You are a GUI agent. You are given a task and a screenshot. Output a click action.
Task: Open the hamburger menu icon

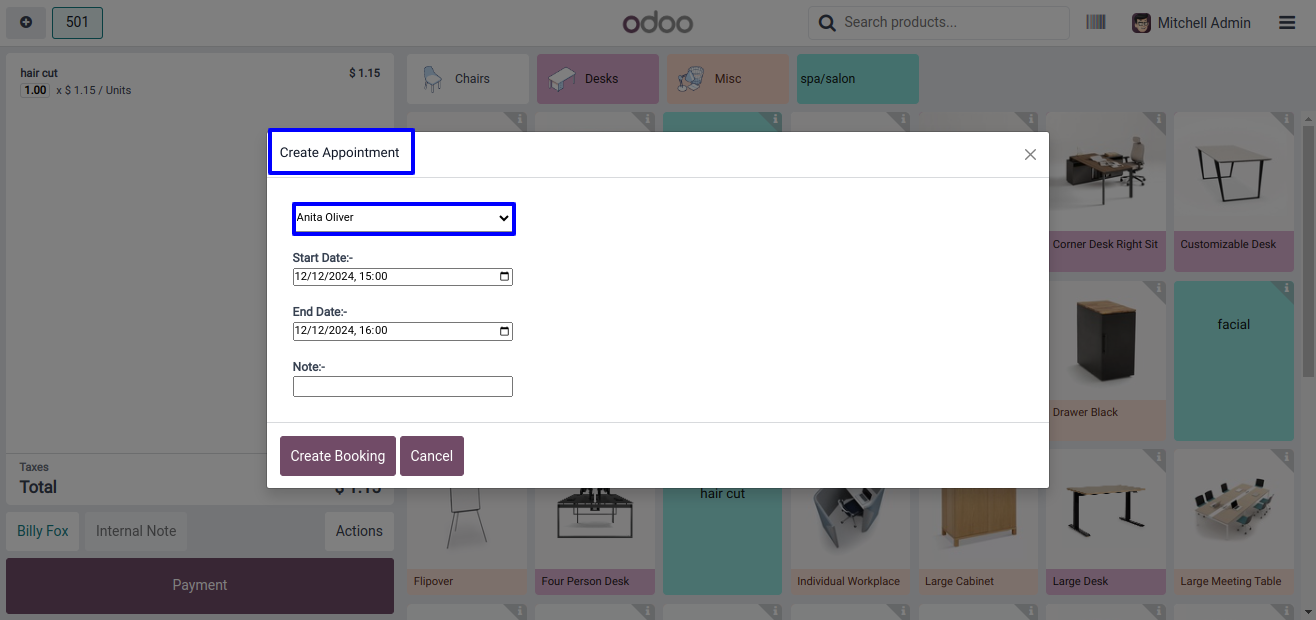click(1287, 22)
